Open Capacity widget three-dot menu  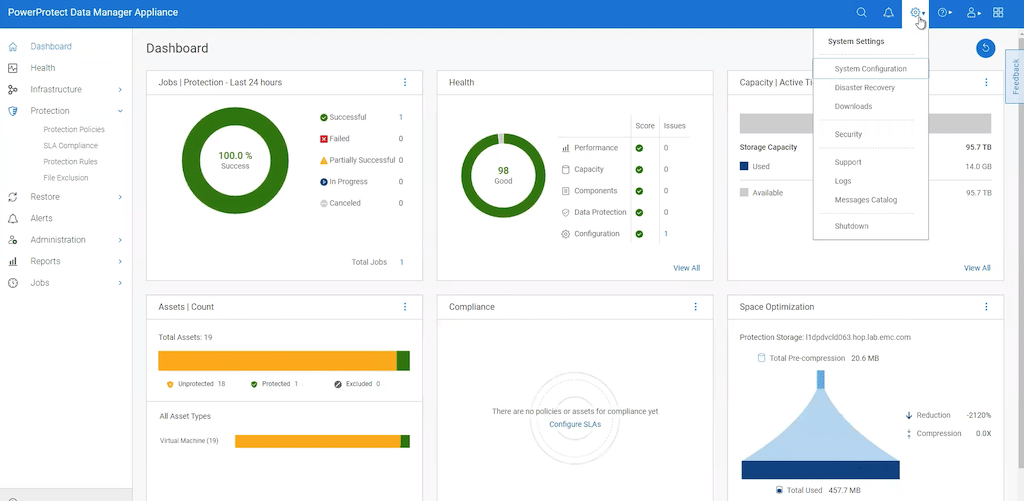[x=986, y=82]
